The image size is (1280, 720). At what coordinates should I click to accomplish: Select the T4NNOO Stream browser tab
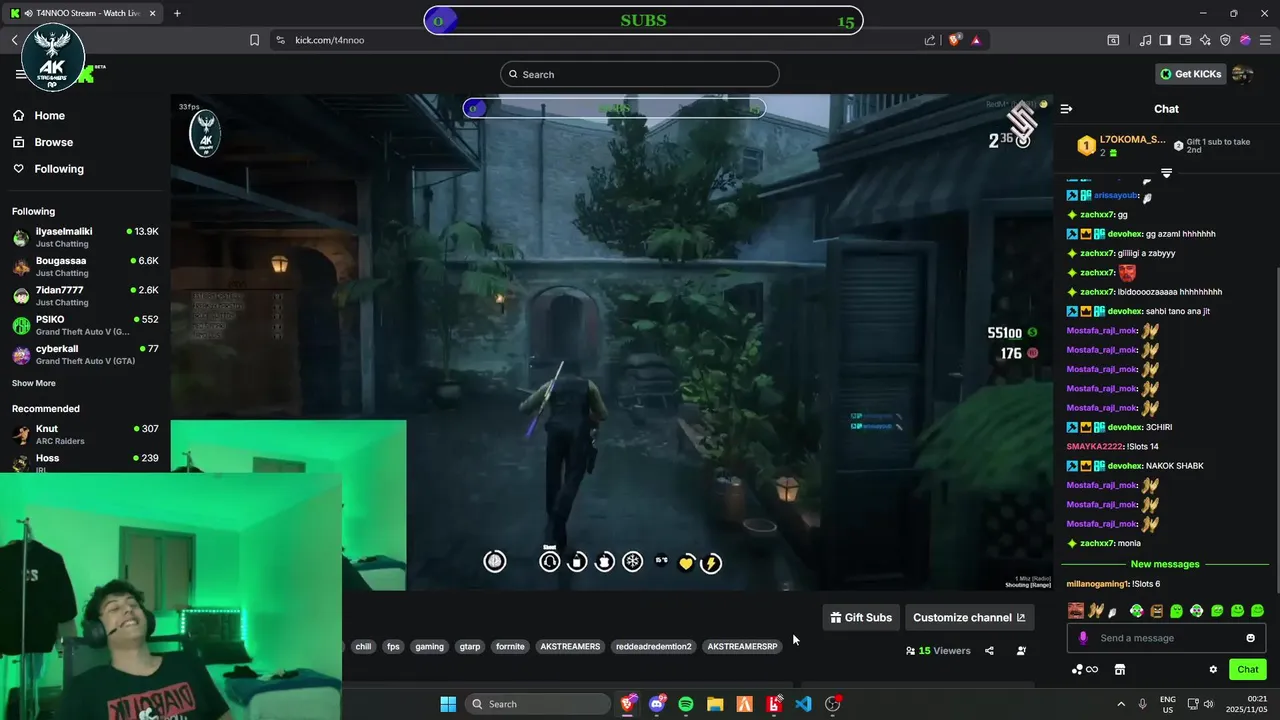tap(82, 13)
